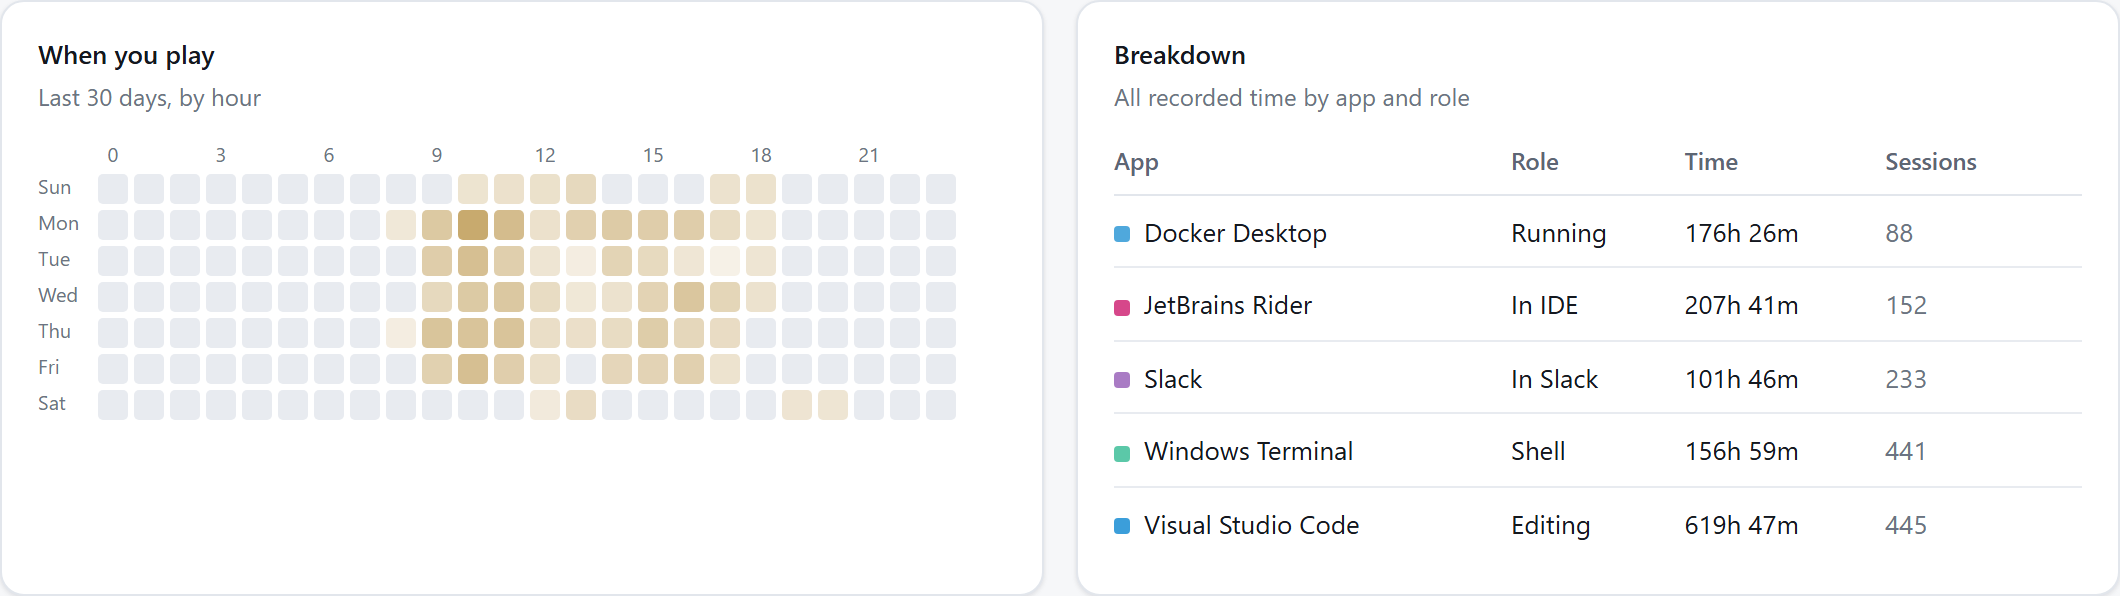The width and height of the screenshot is (2120, 596).
Task: Click the sessions count 233
Action: (x=1905, y=379)
